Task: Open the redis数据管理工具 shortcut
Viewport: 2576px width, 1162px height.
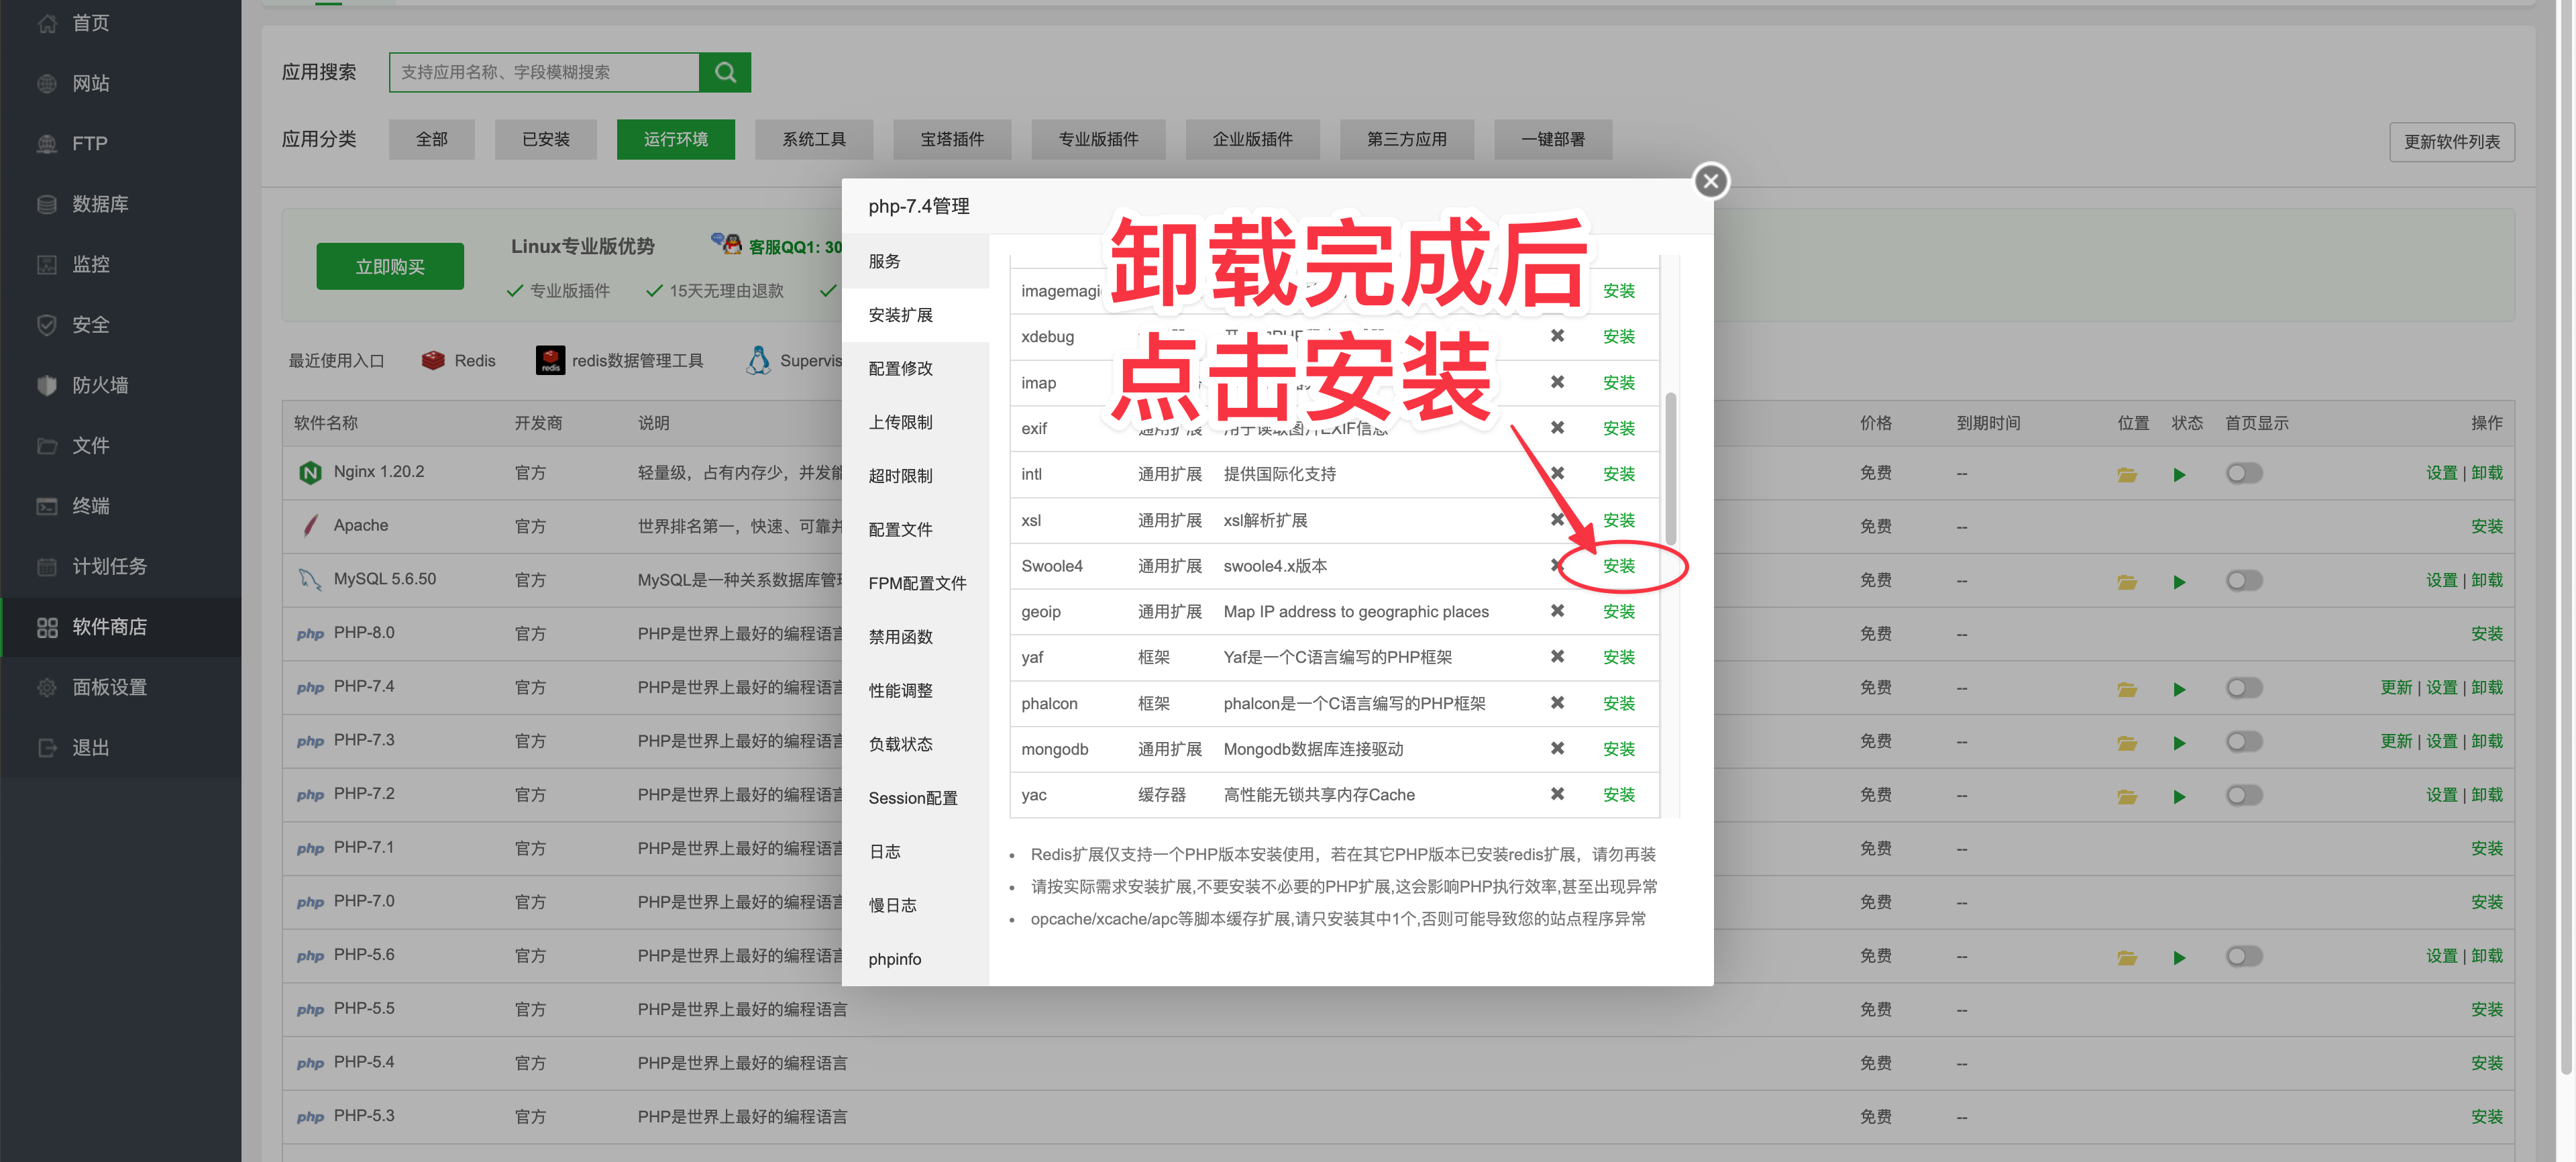Action: pyautogui.click(x=620, y=360)
